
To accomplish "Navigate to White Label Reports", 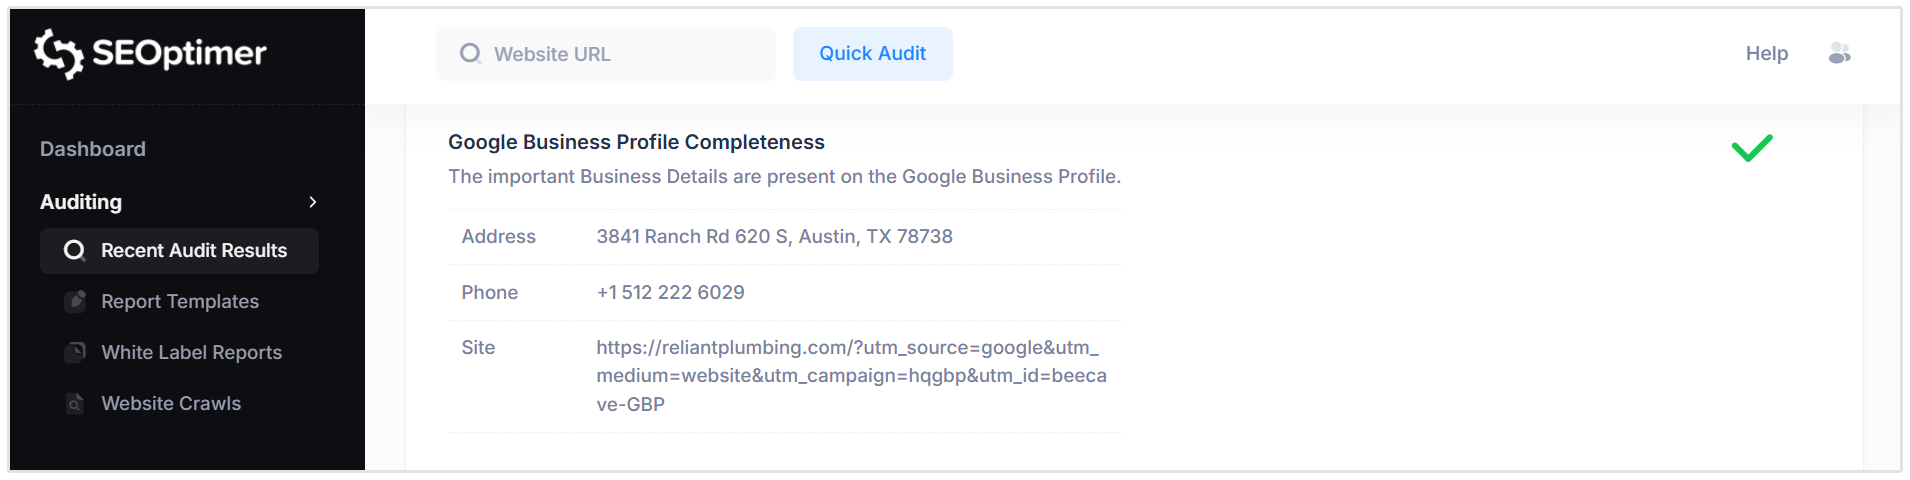I will 192,352.
